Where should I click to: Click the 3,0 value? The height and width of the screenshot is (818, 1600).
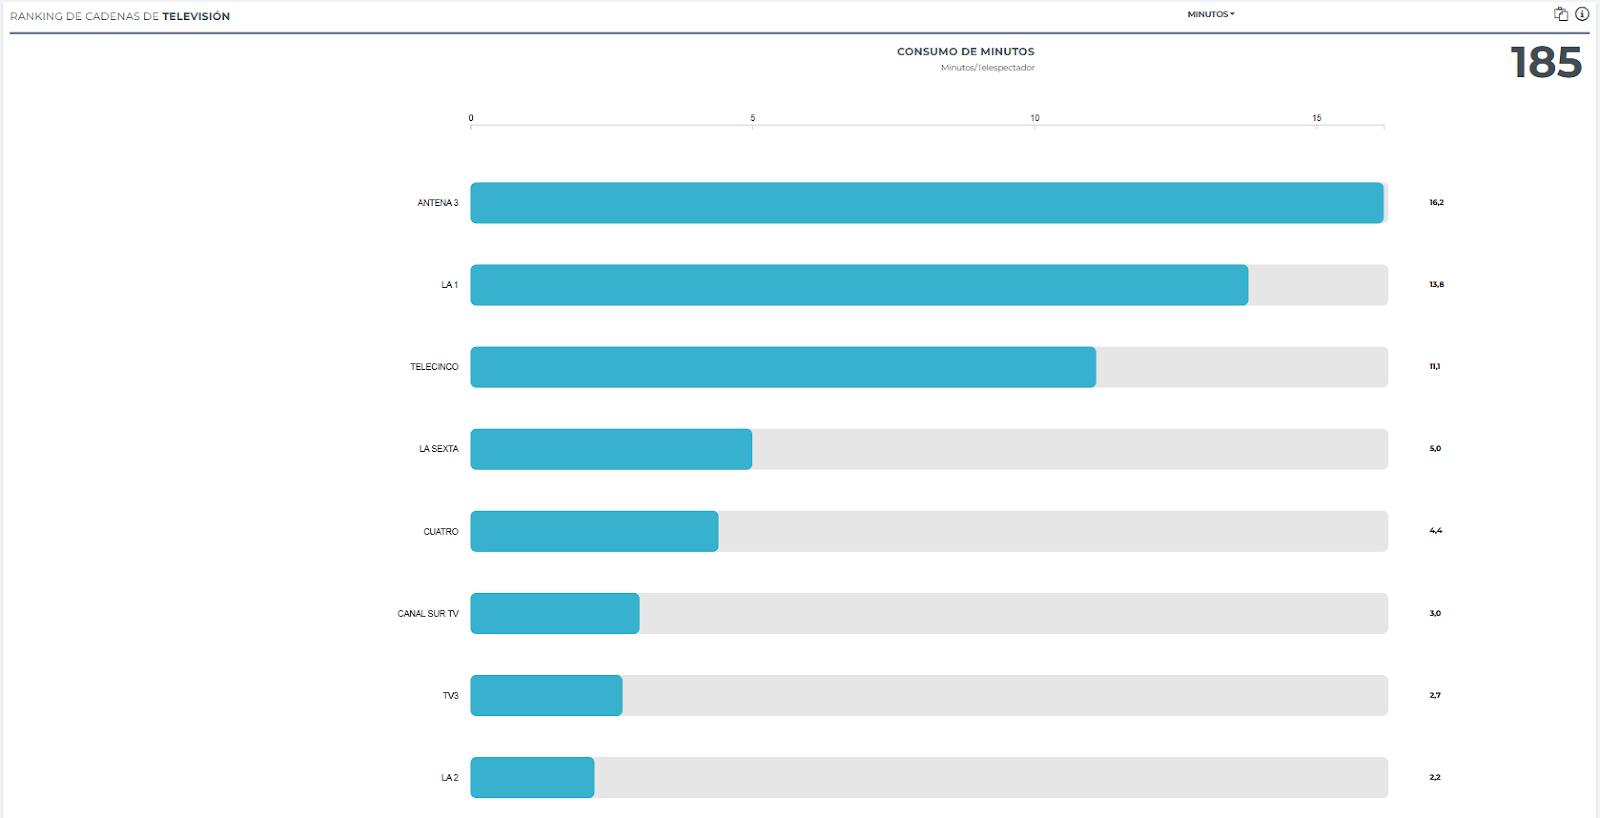(1435, 613)
